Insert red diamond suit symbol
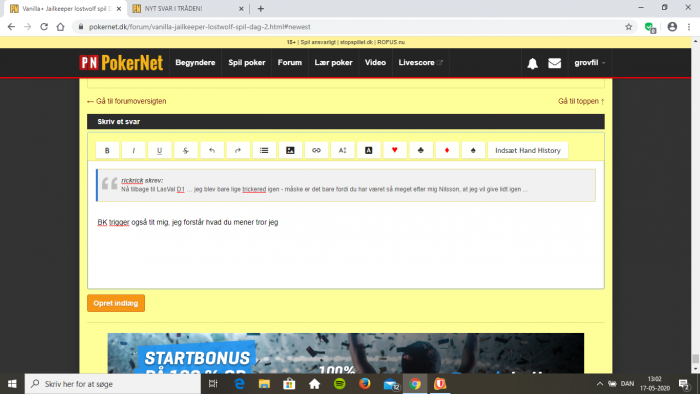The image size is (700, 394). [x=447, y=150]
